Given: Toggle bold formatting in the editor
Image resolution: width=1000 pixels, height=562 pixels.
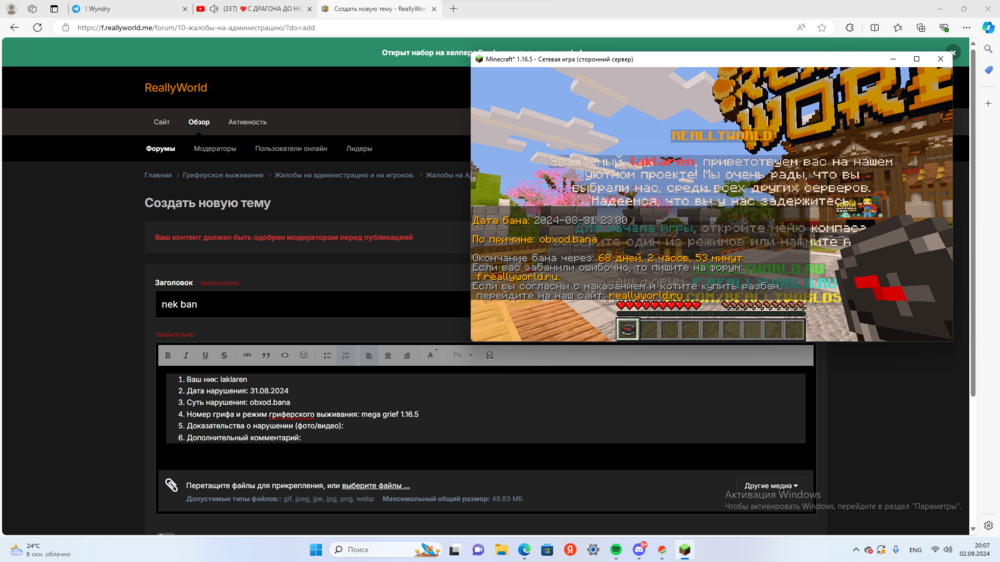Looking at the screenshot, I should [x=168, y=355].
